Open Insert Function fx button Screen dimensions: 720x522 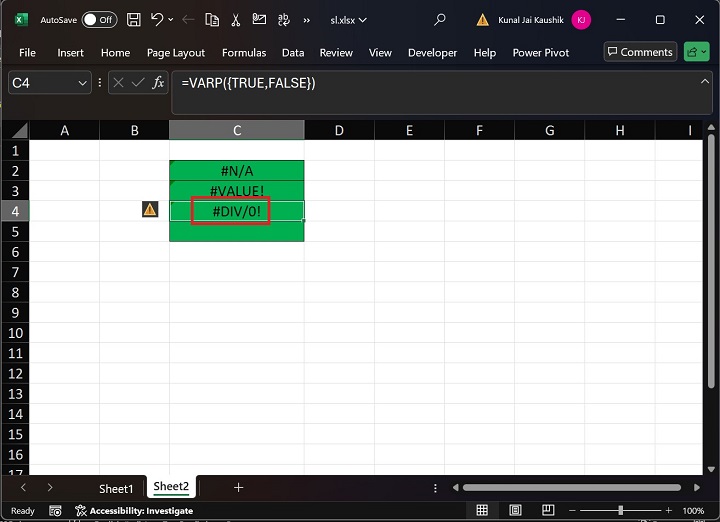click(158, 83)
